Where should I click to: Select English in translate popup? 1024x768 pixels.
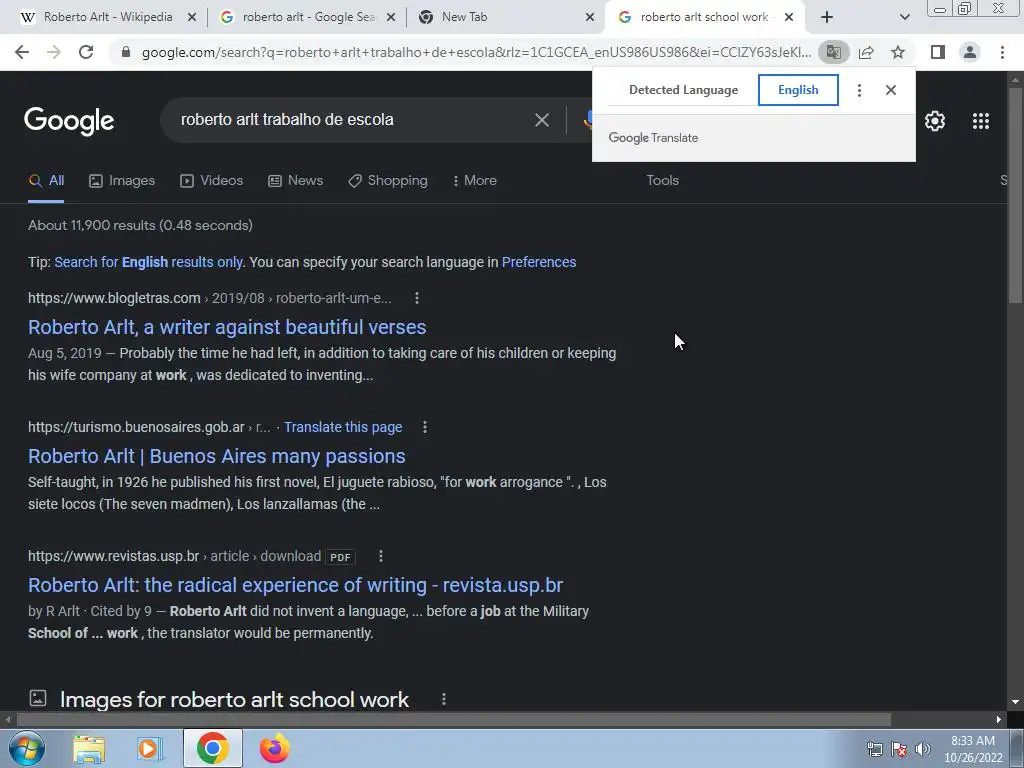click(798, 90)
